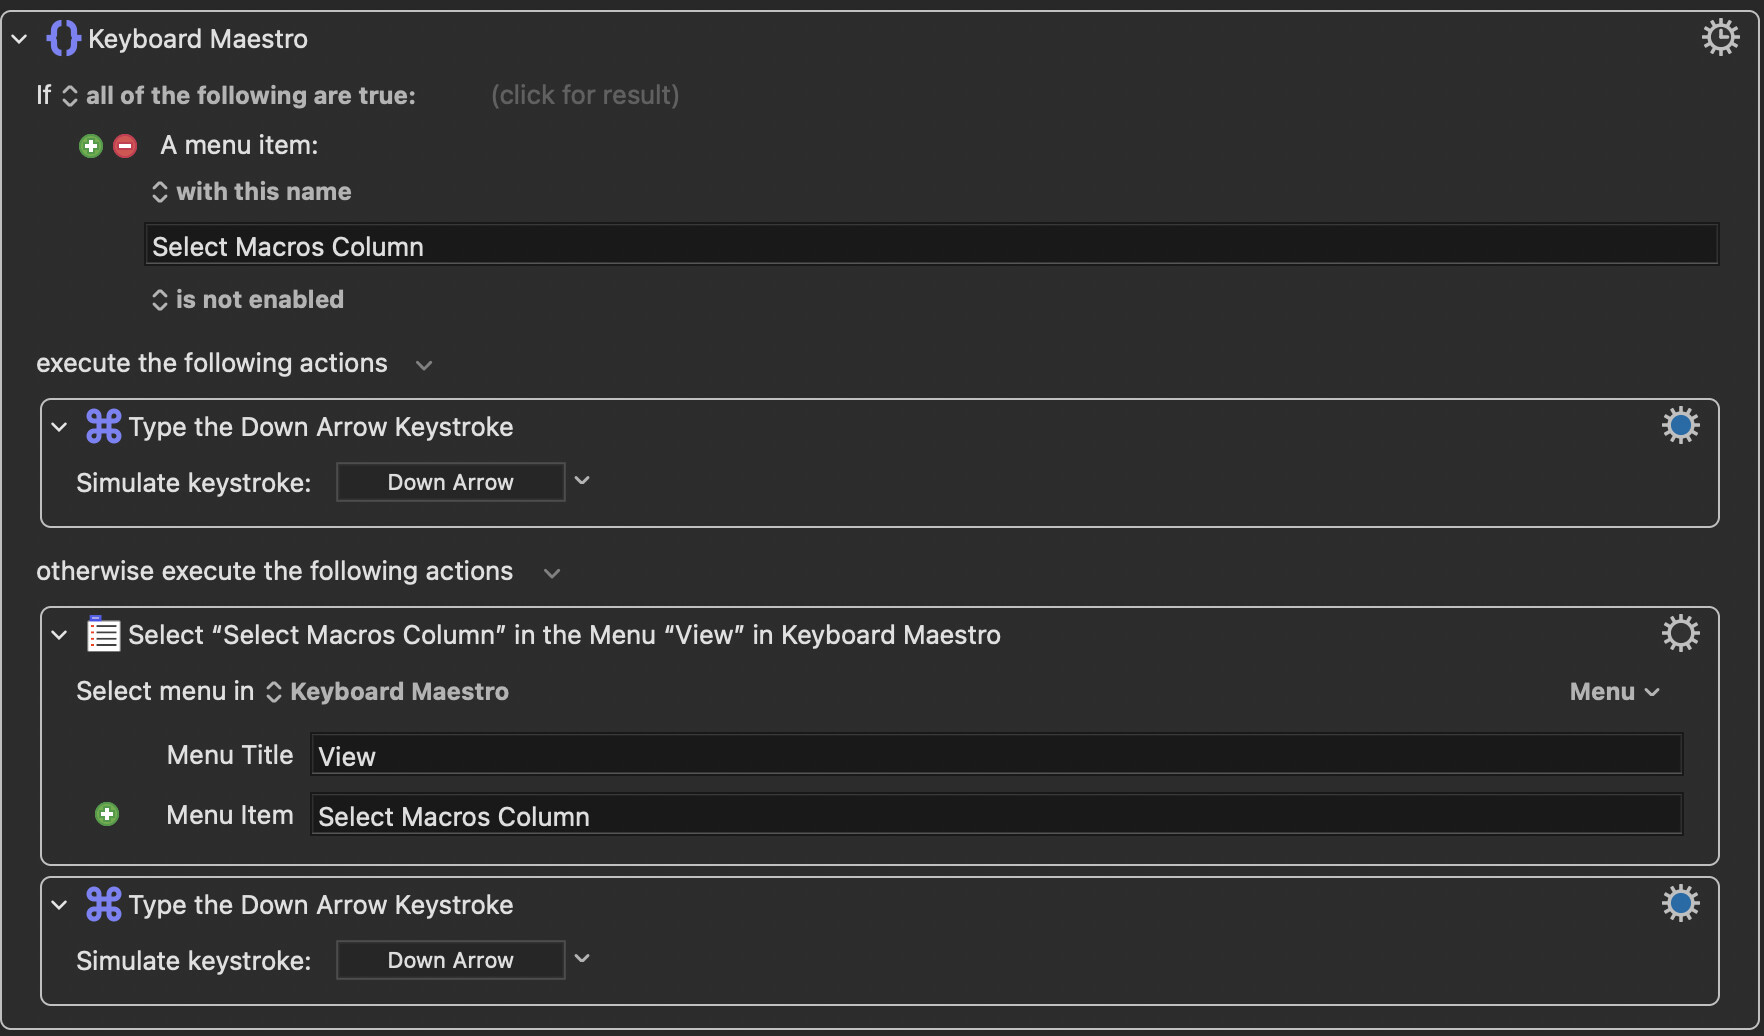The image size is (1764, 1036).
Task: Open chevron menu next to "otherwise execute the following actions"
Action: (x=551, y=573)
